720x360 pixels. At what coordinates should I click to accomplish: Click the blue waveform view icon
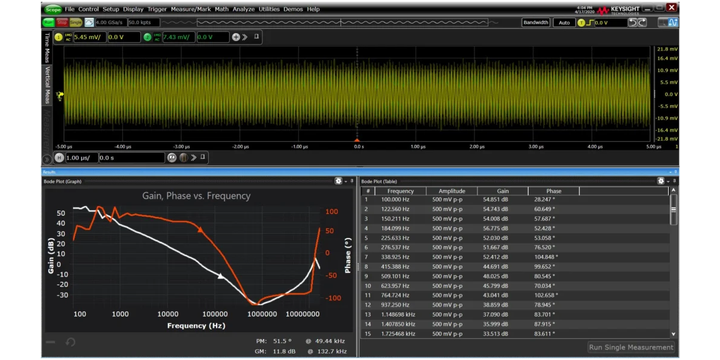click(x=673, y=22)
